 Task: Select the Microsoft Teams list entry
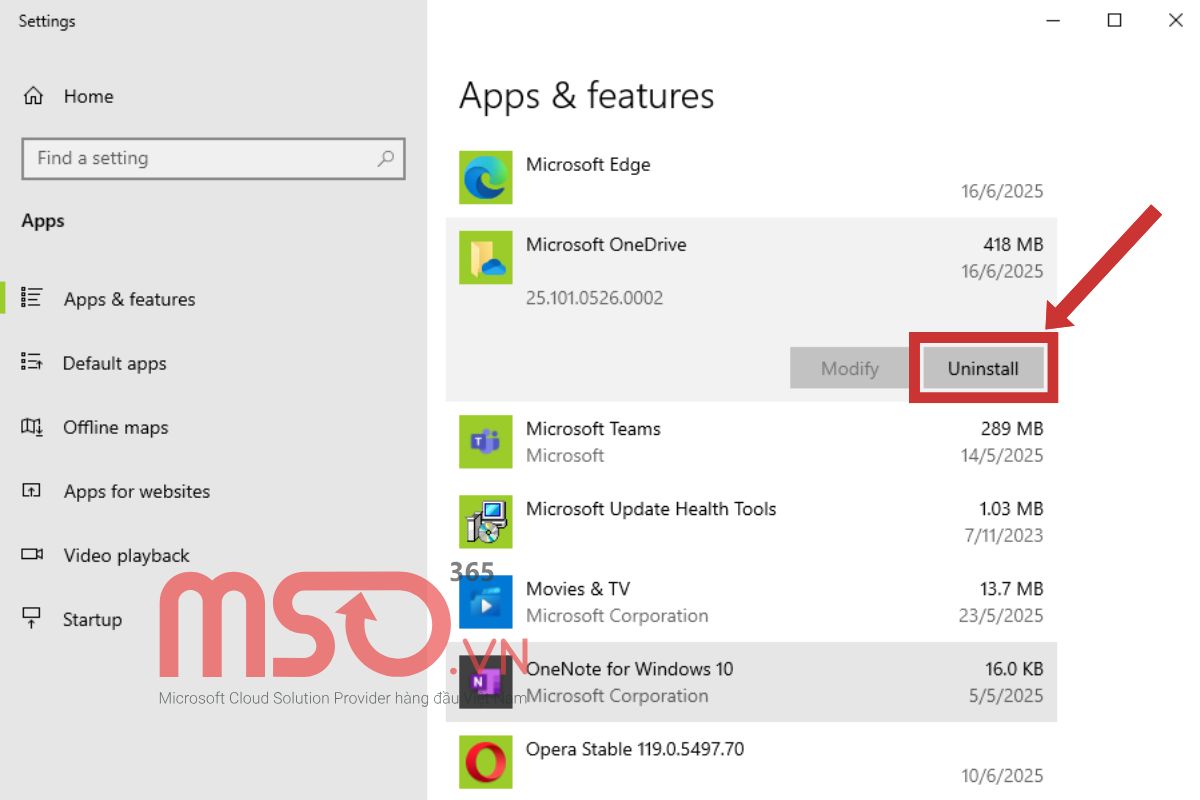pyautogui.click(x=751, y=441)
